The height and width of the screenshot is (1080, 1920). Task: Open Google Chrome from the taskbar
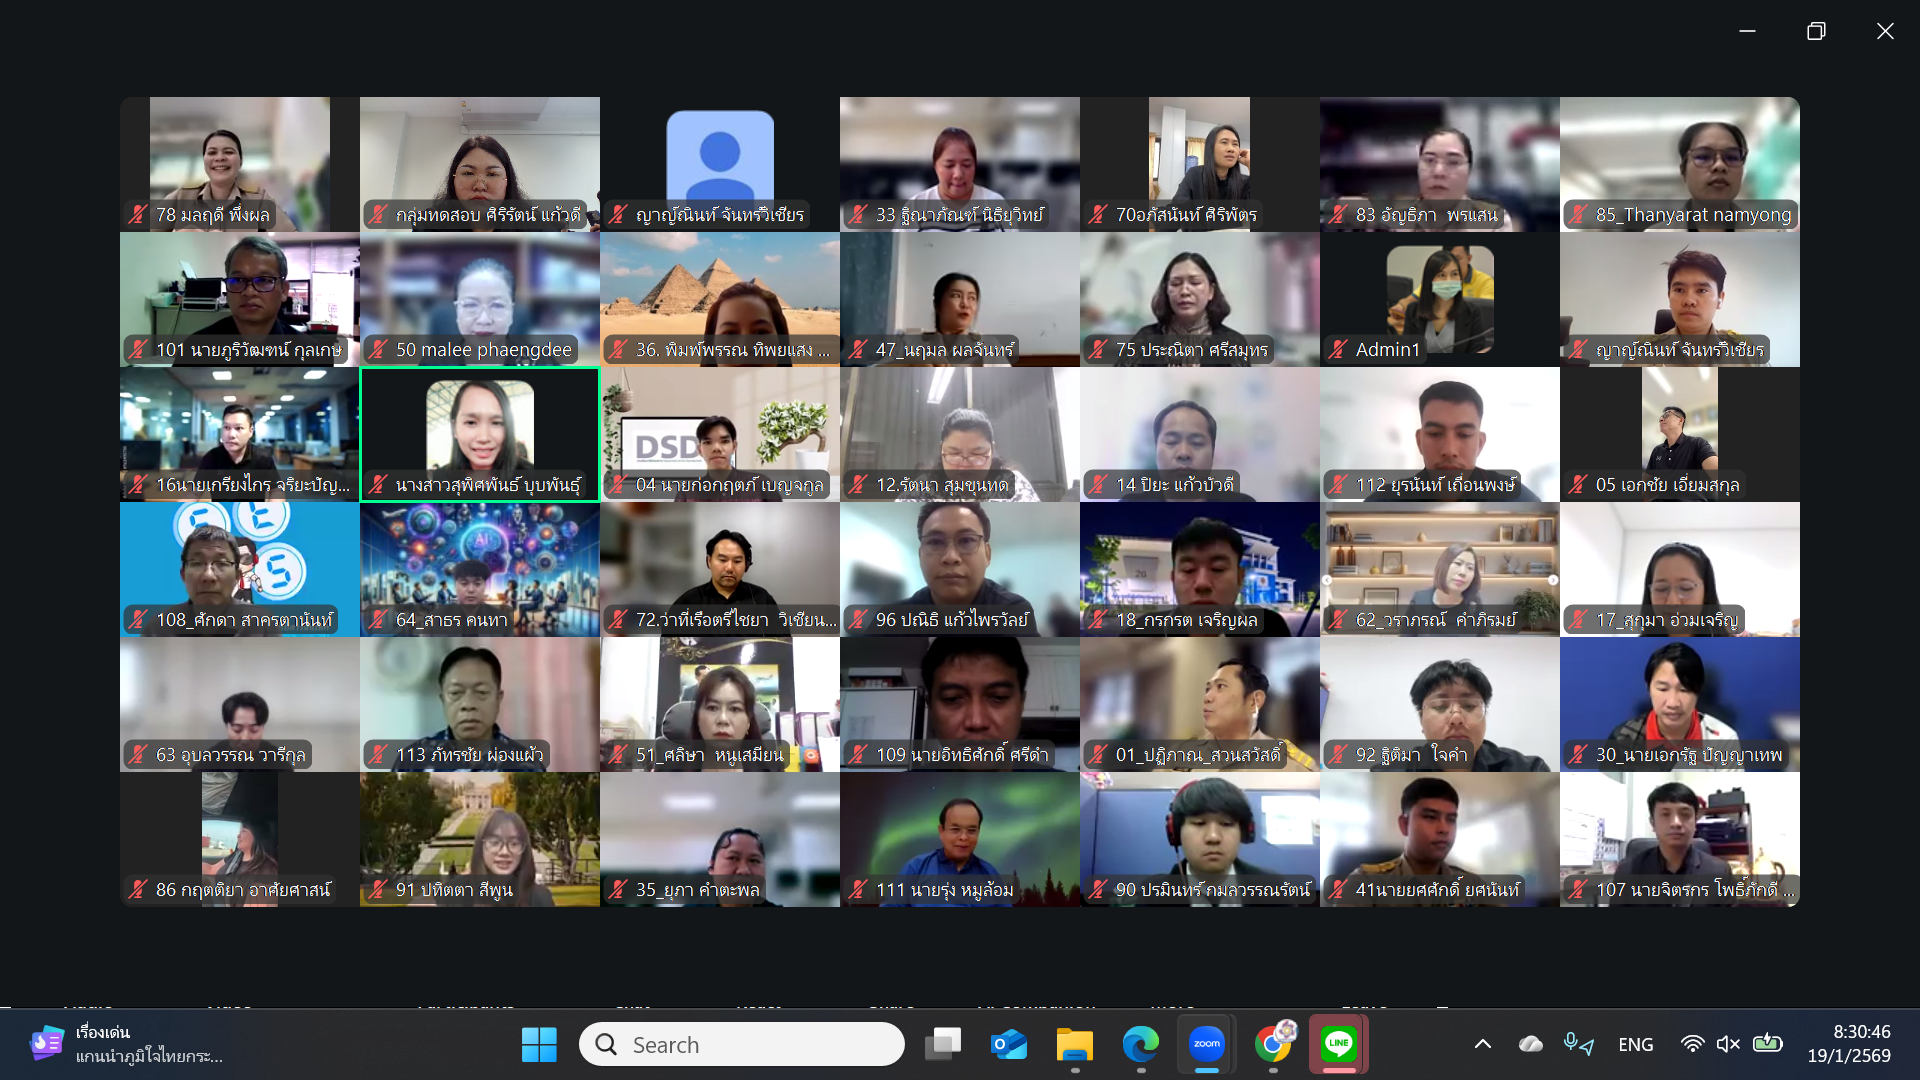tap(1273, 1044)
